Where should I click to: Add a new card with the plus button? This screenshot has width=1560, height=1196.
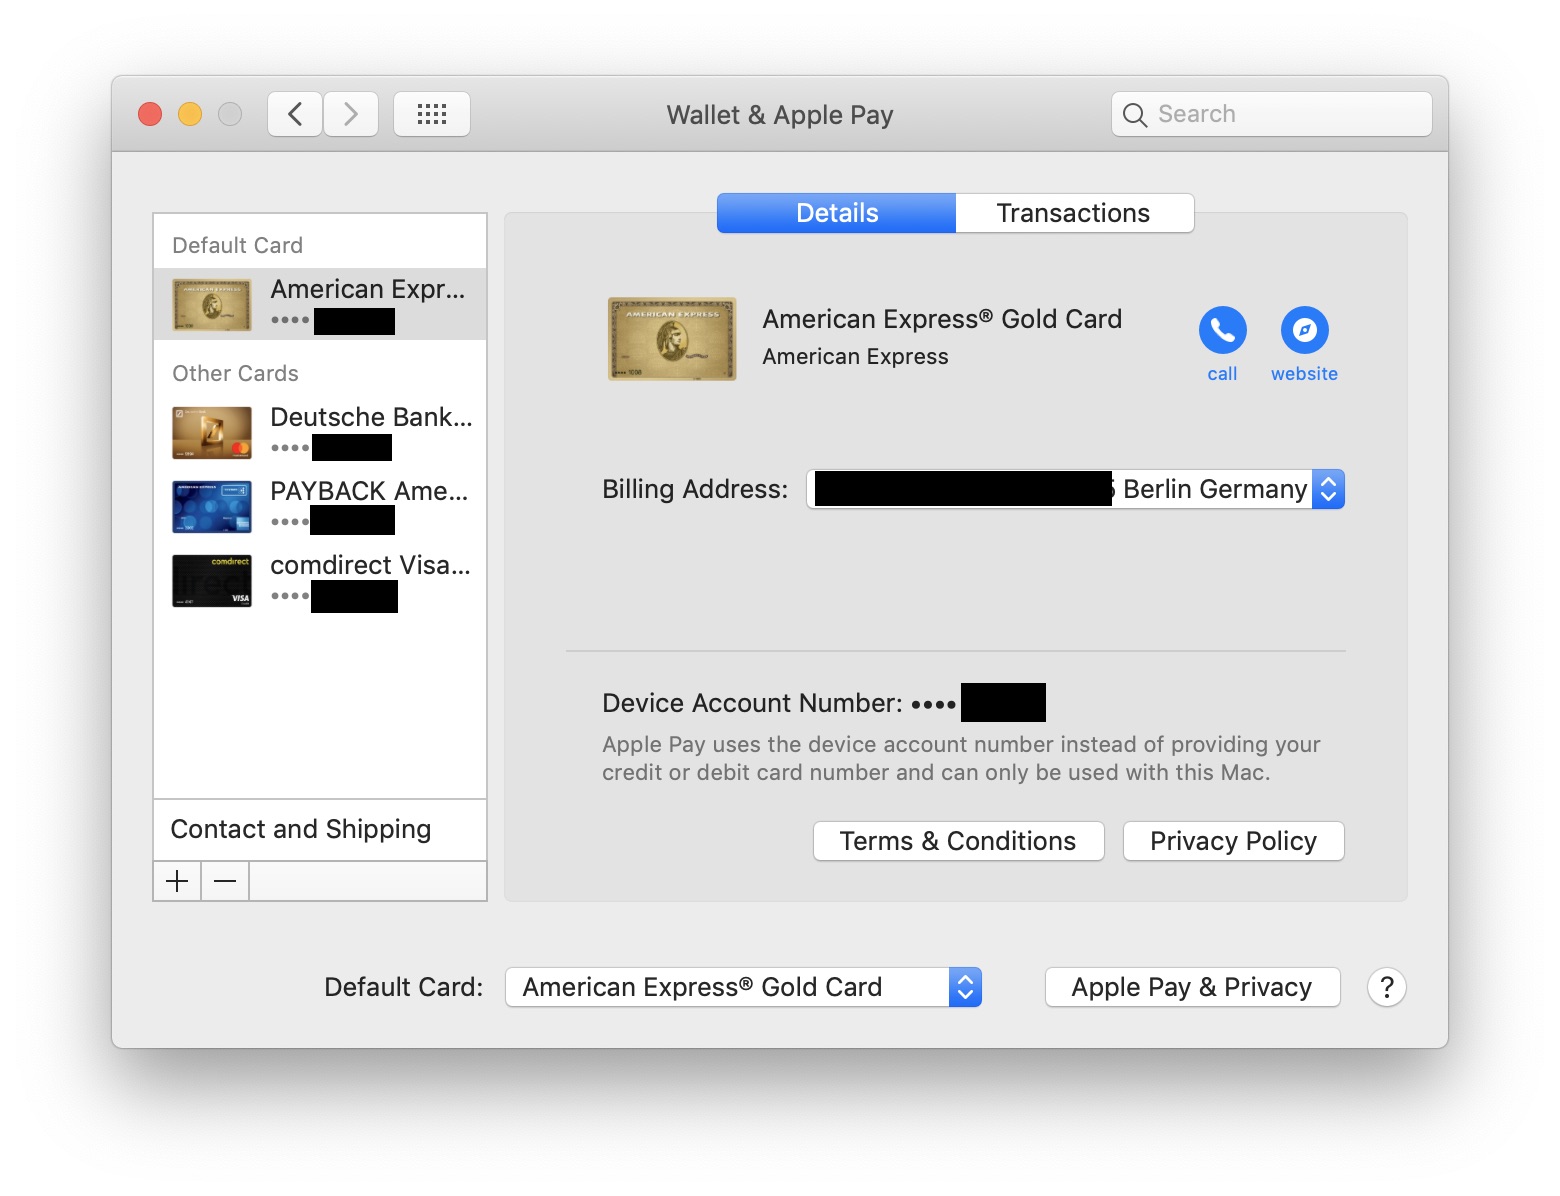pos(177,881)
